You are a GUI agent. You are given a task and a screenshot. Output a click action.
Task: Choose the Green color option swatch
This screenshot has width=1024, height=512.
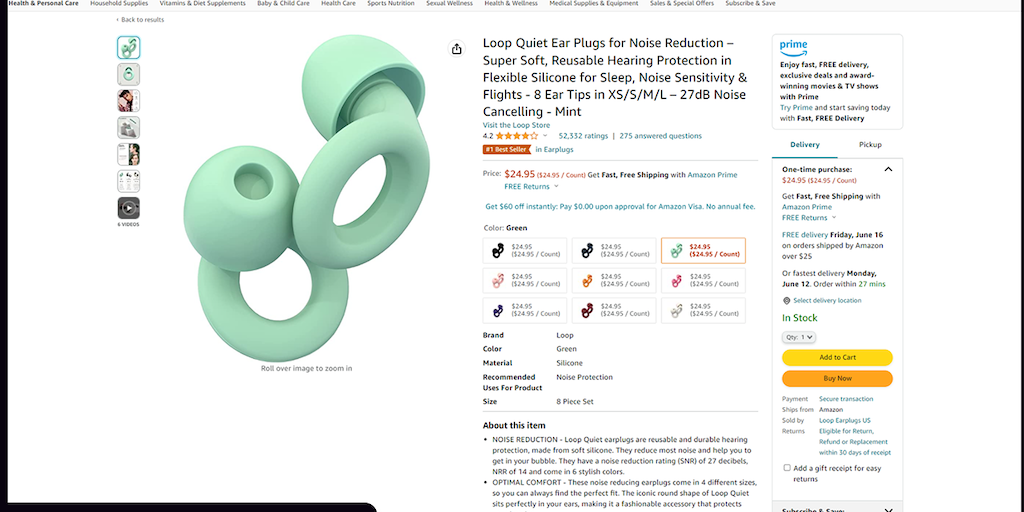point(703,251)
